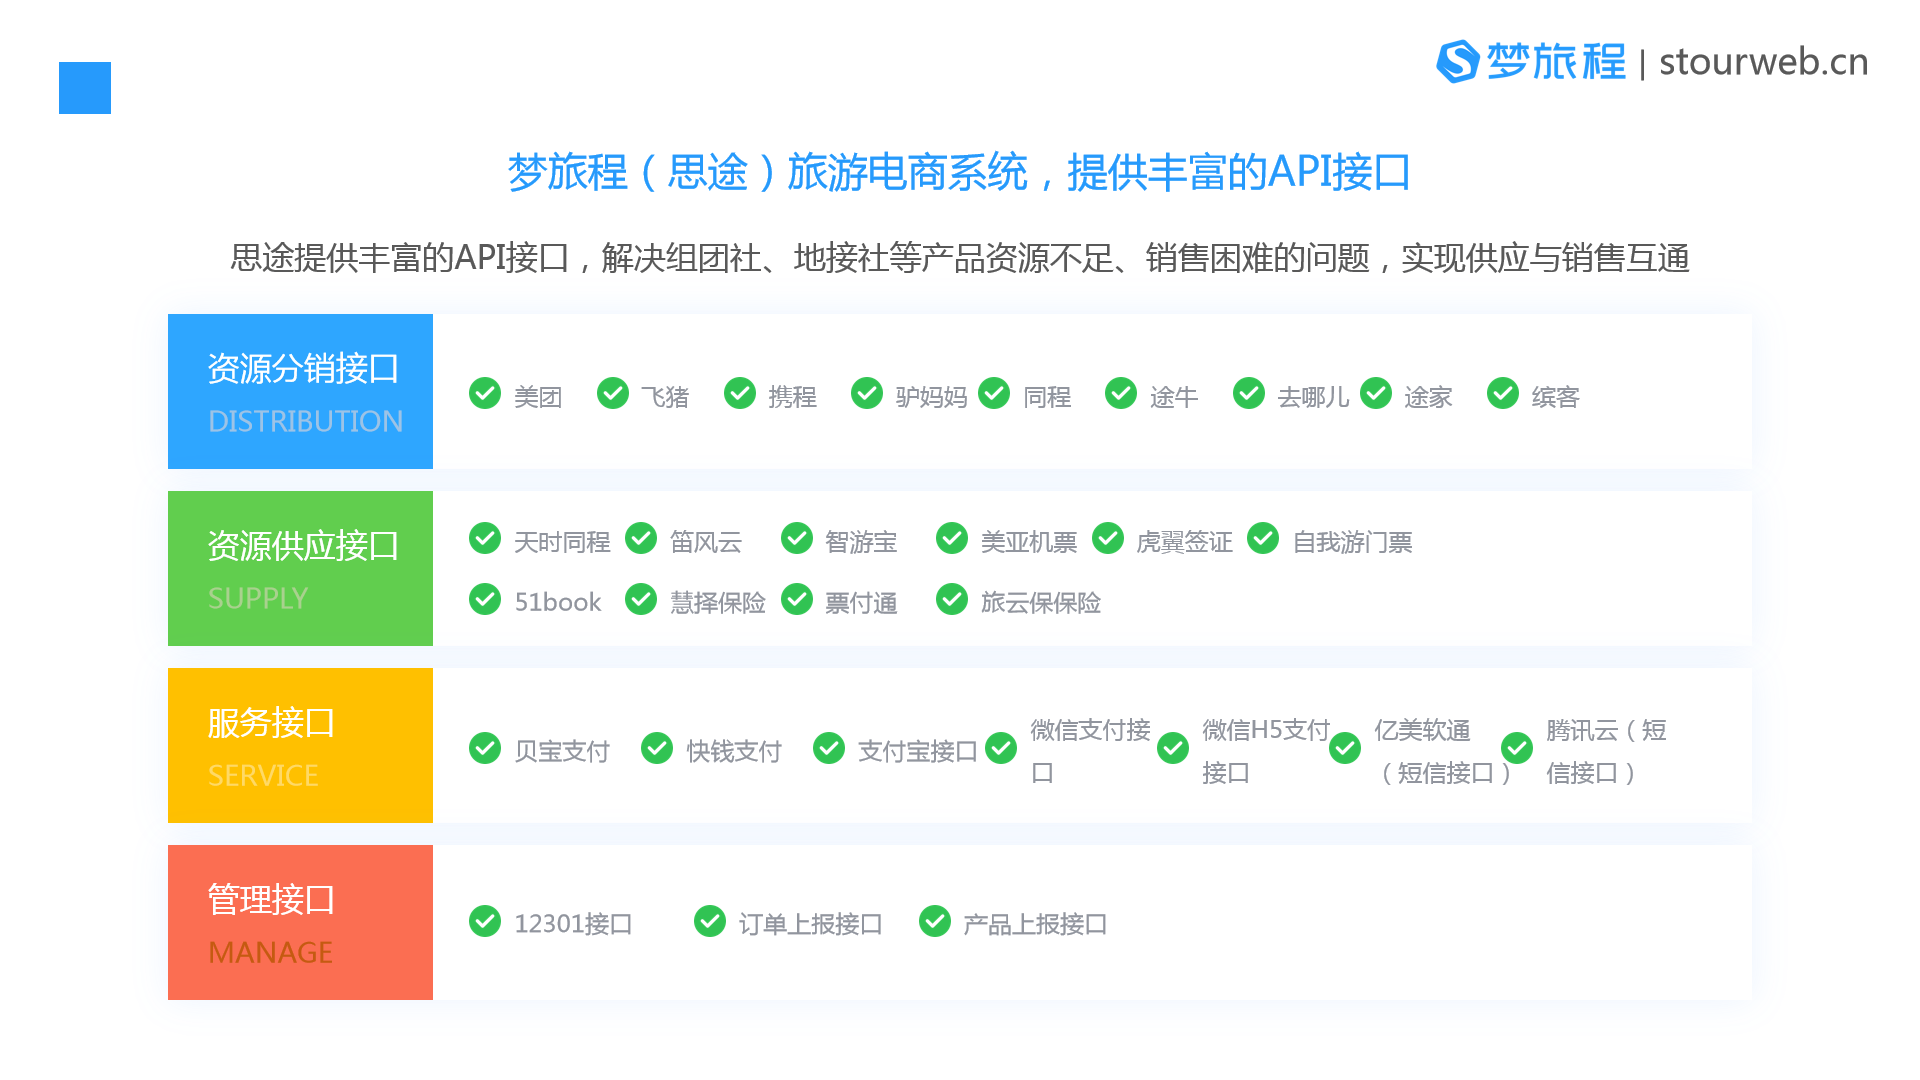Click the green check icon beside 飞猪
Screen dimensions: 1920x1080
tap(613, 394)
